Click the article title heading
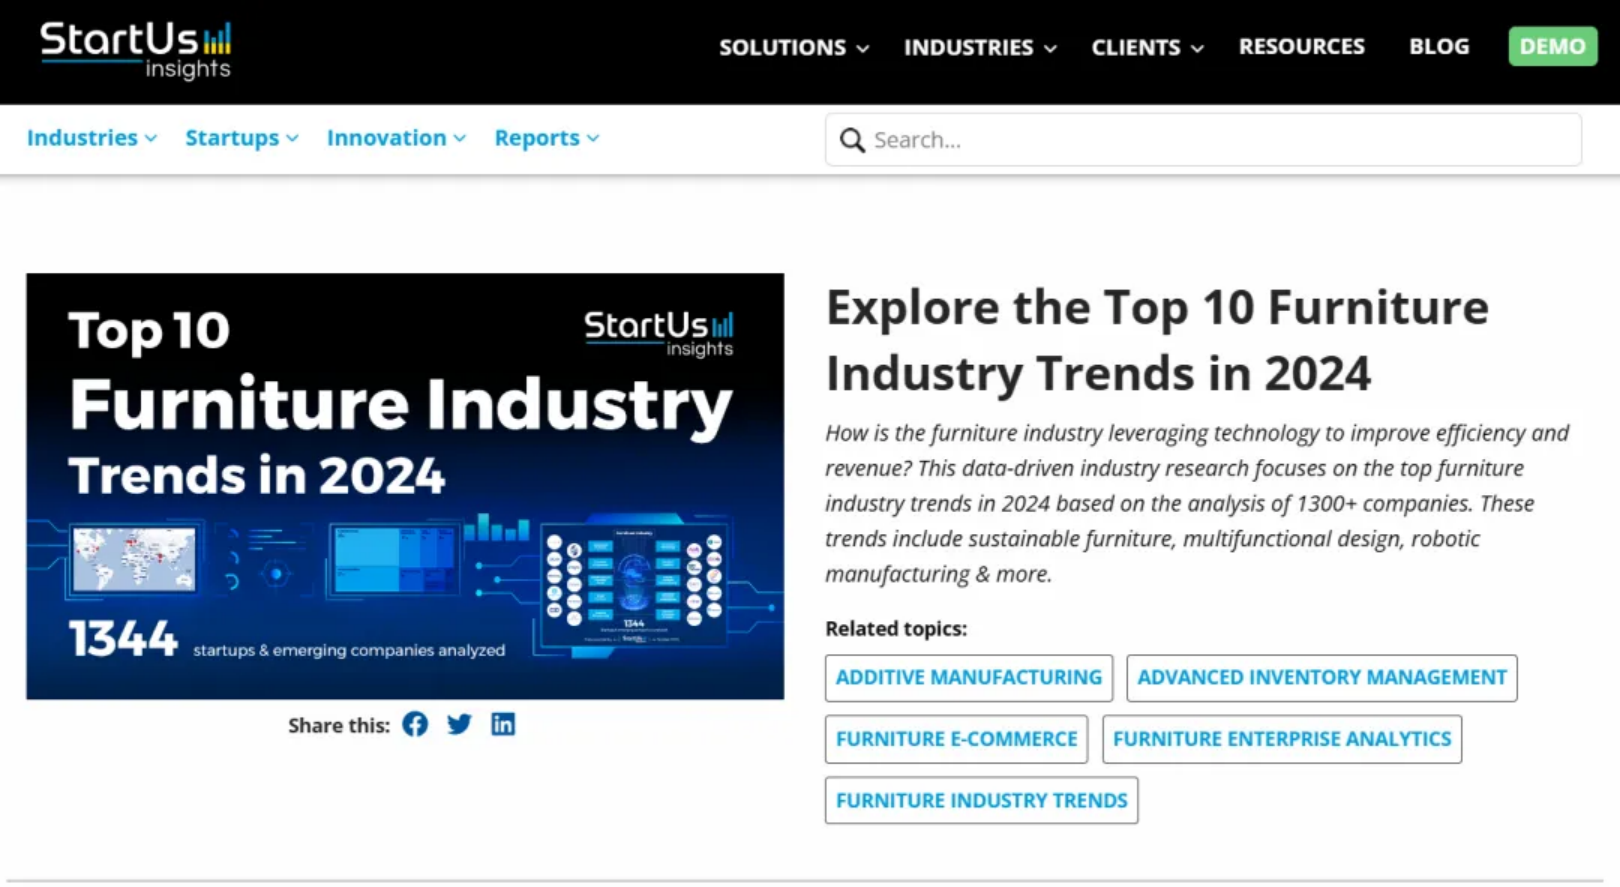1620x887 pixels. click(1157, 340)
